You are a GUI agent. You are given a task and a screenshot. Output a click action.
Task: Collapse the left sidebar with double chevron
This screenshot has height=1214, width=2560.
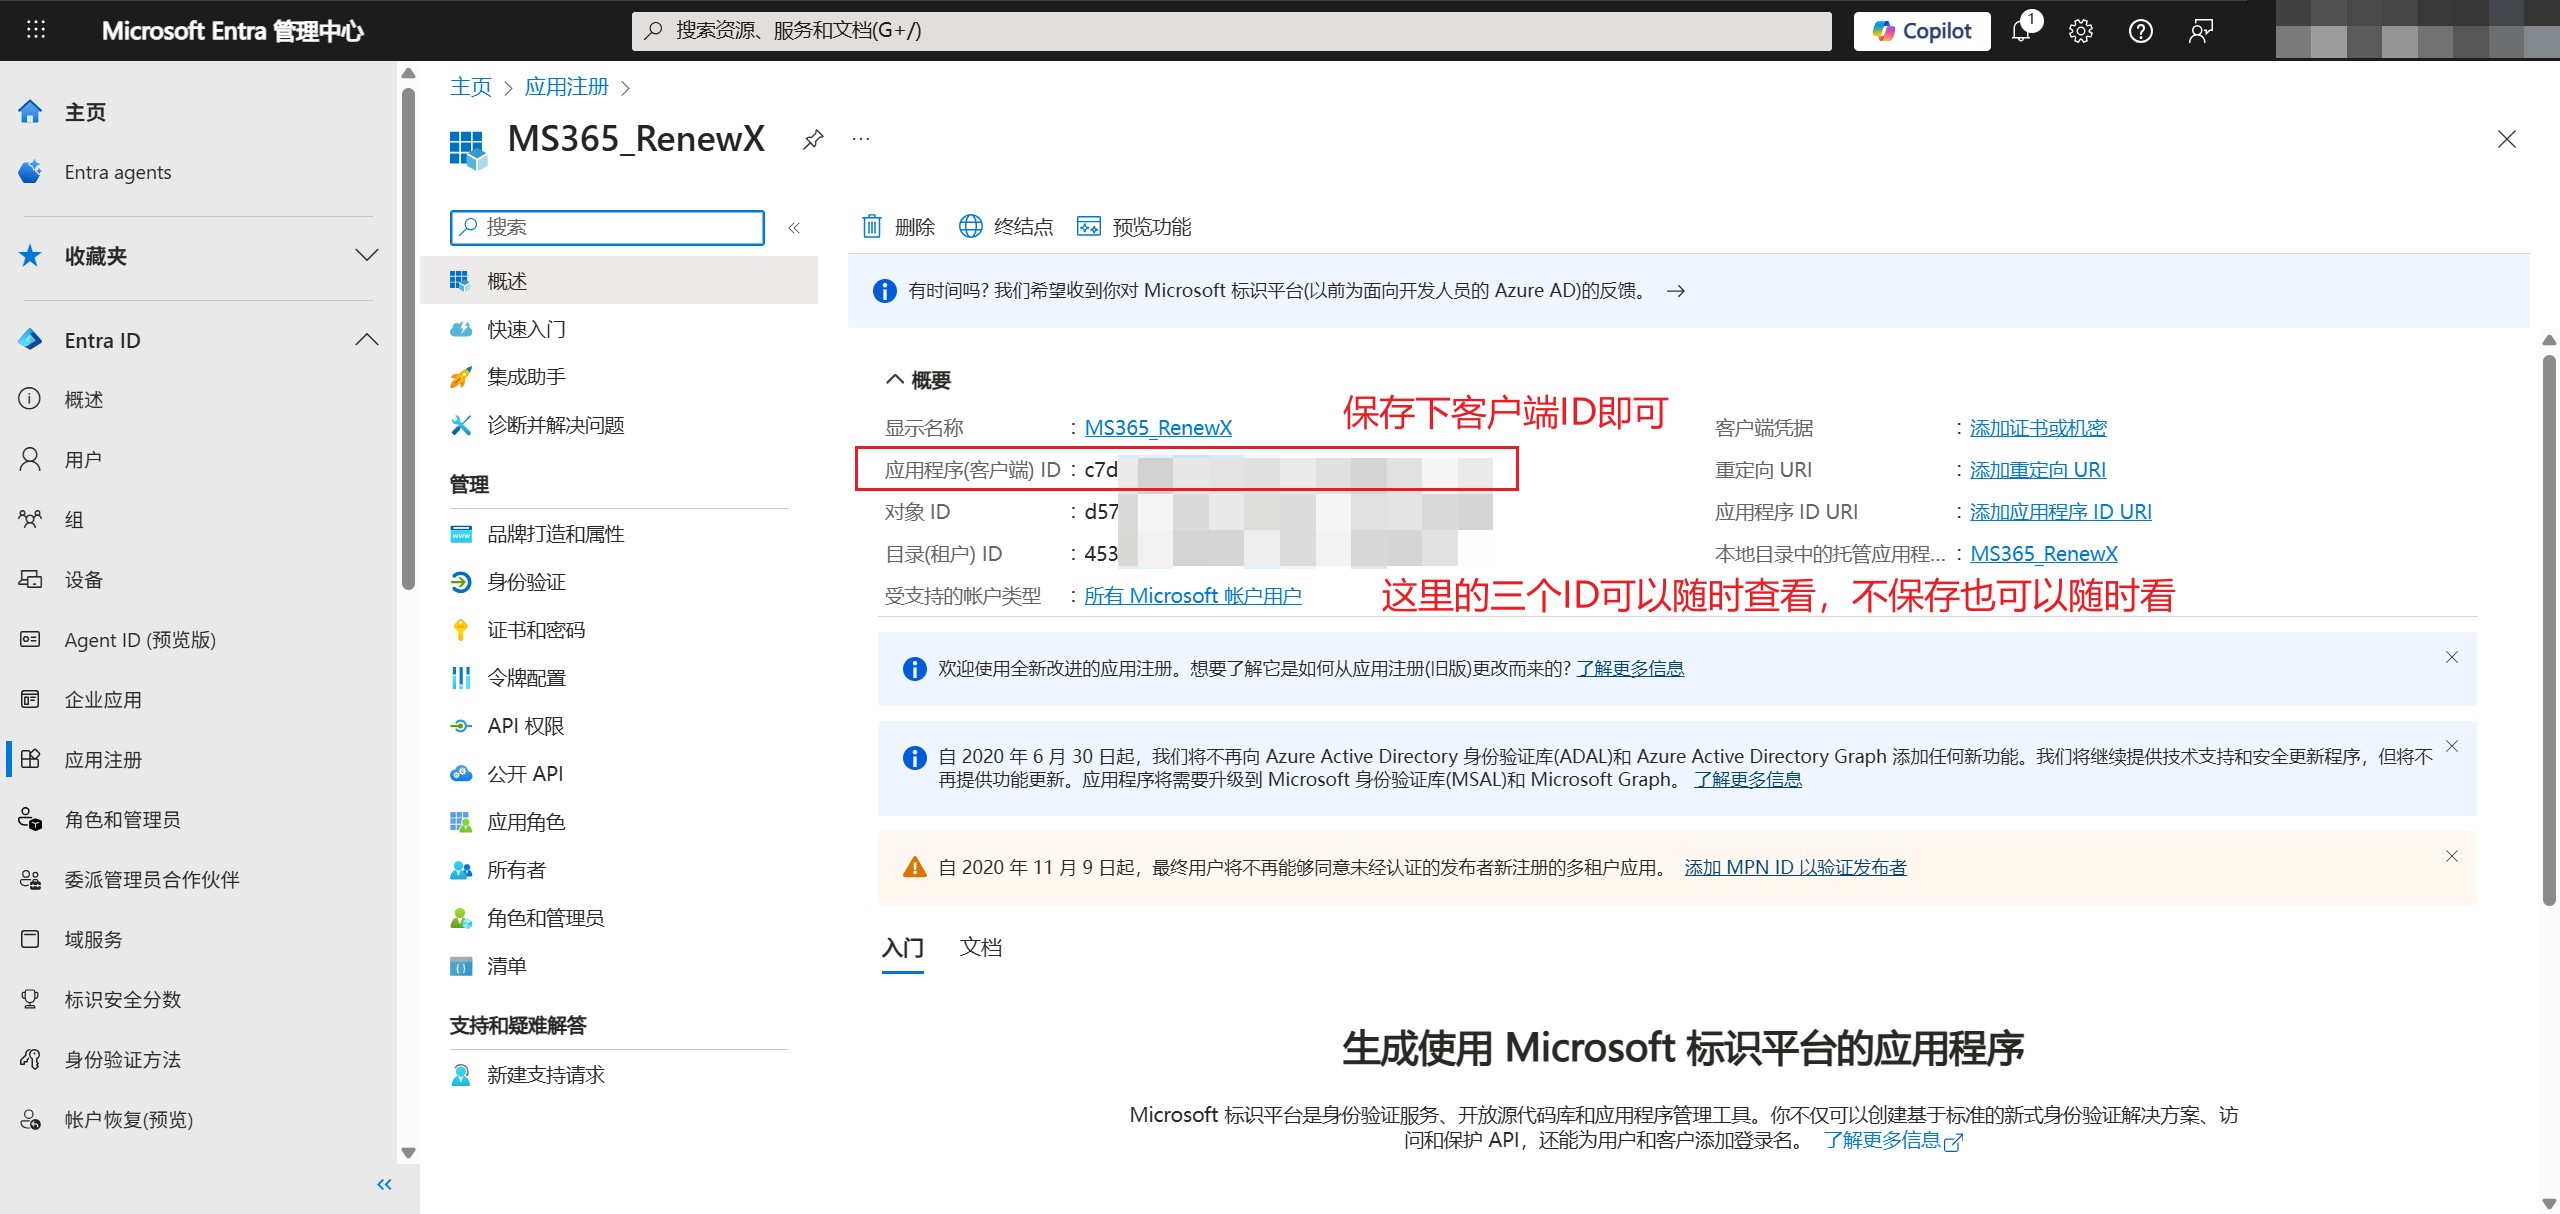pos(384,1184)
